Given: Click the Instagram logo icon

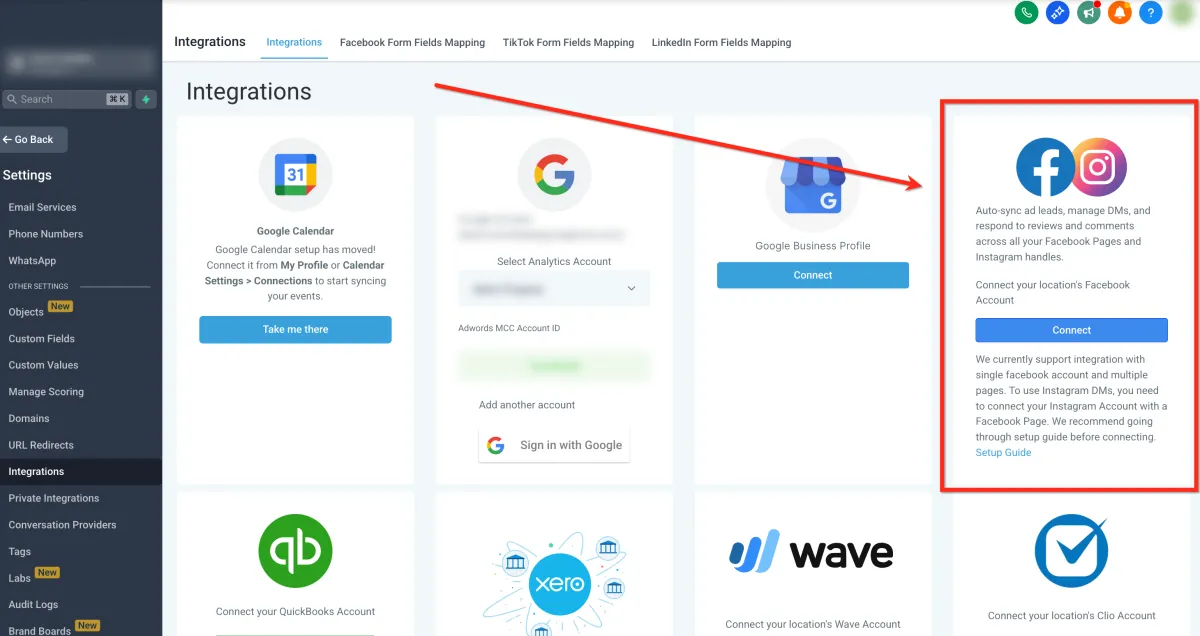Looking at the screenshot, I should point(1098,167).
